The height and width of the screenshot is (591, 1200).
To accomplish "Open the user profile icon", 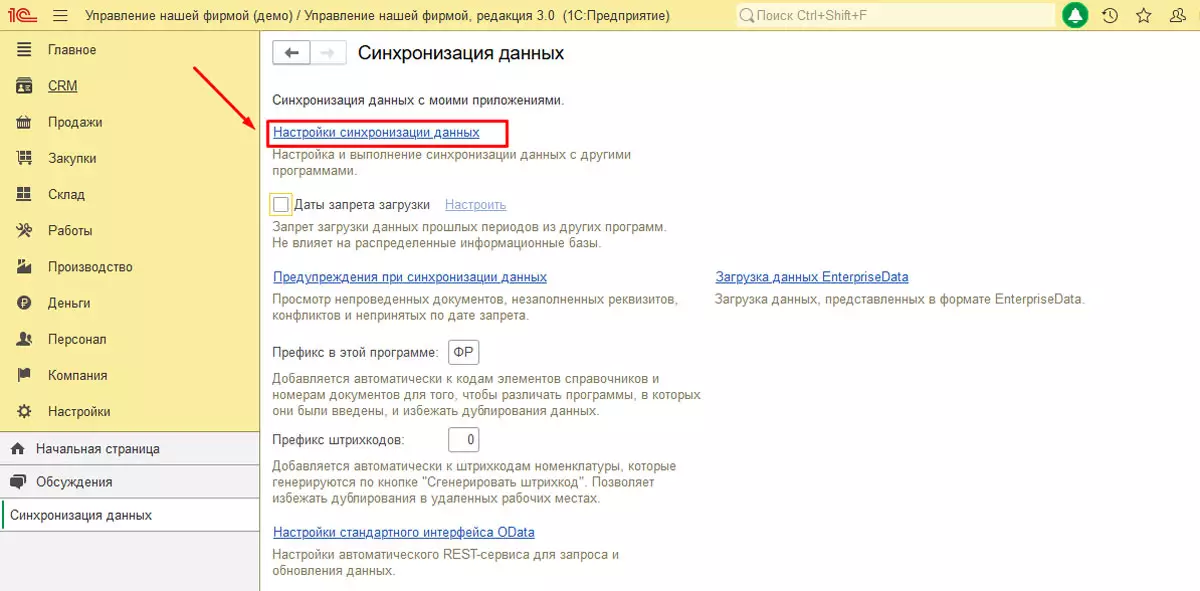I will click(1178, 16).
